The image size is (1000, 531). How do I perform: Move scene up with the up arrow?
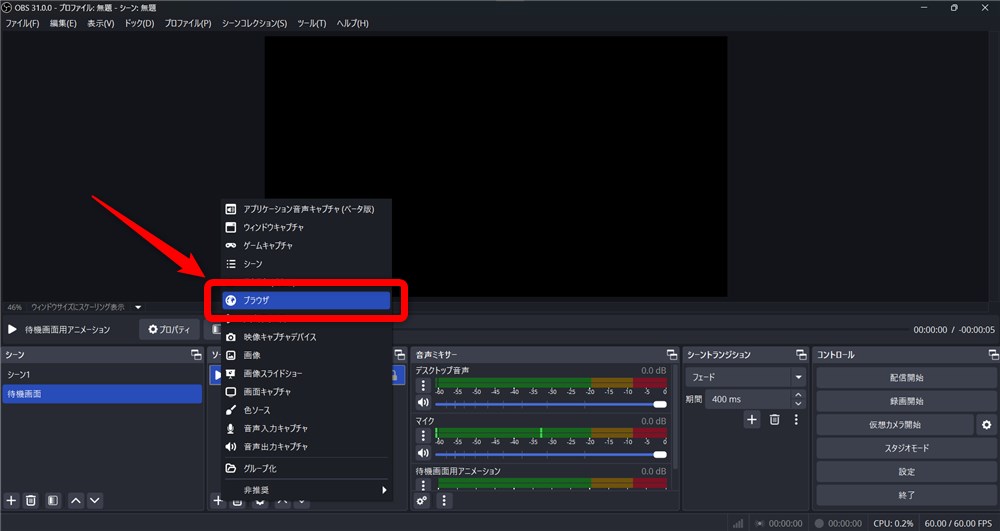coord(76,500)
